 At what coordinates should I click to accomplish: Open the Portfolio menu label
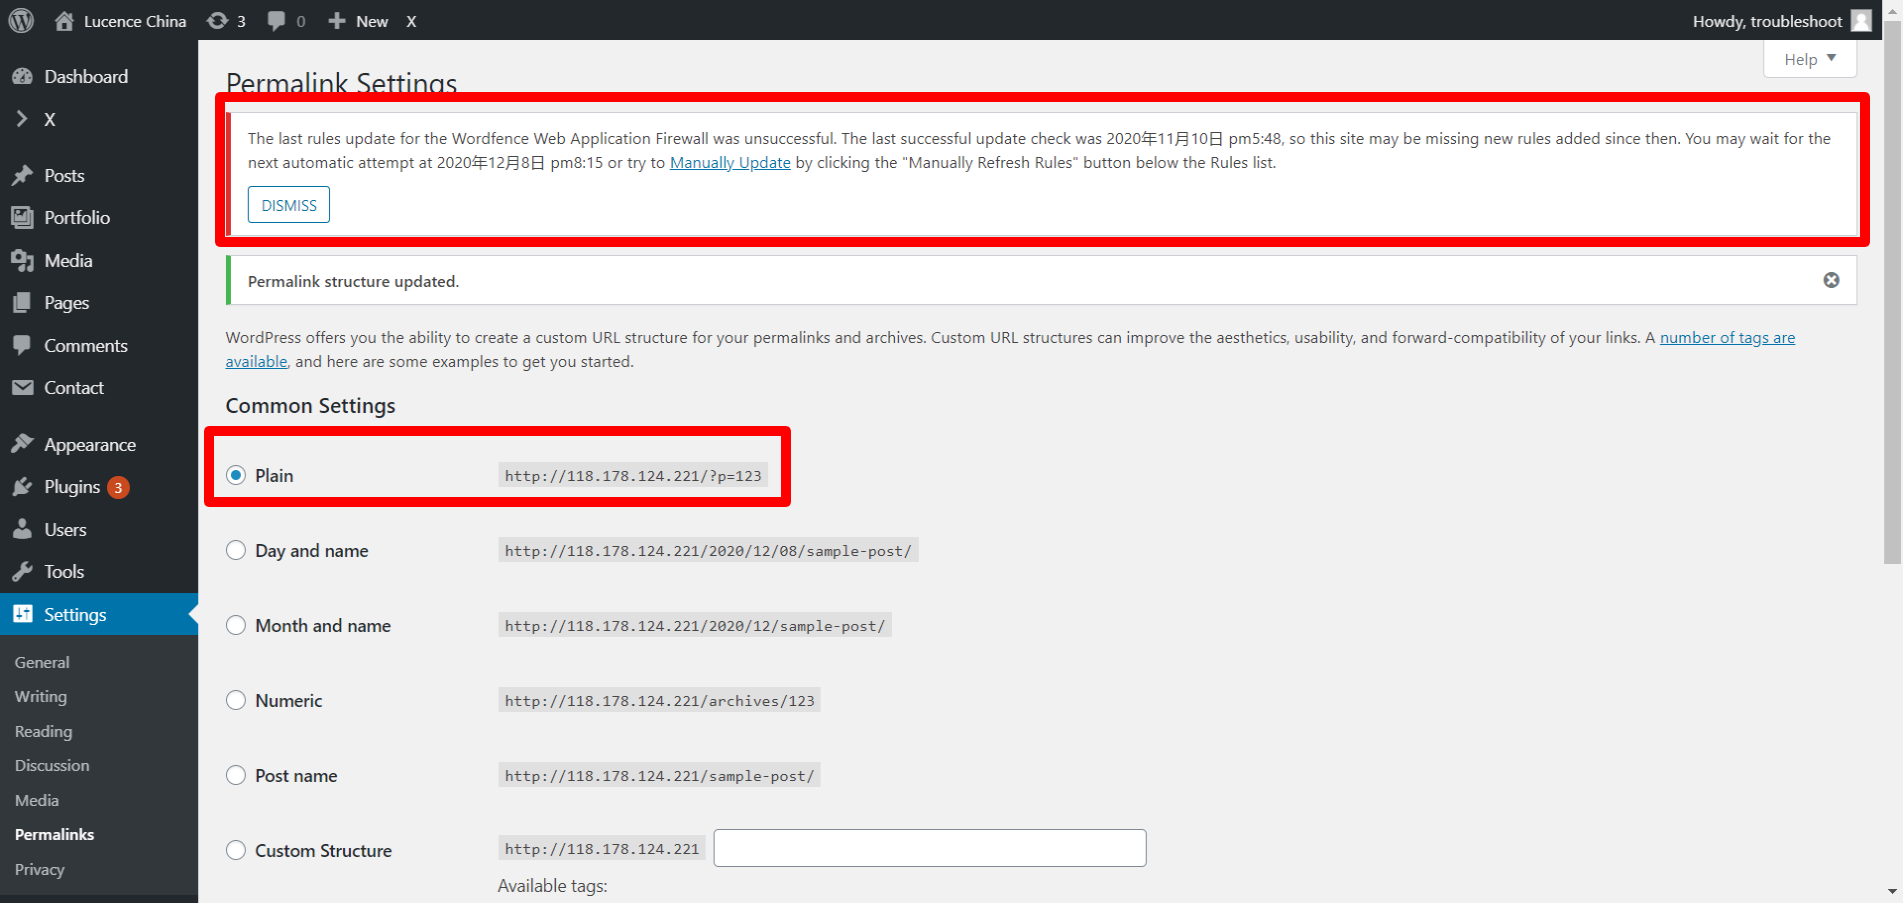77,218
